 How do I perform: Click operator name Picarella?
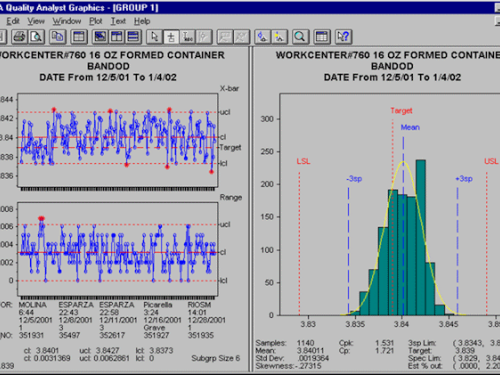coord(158,305)
